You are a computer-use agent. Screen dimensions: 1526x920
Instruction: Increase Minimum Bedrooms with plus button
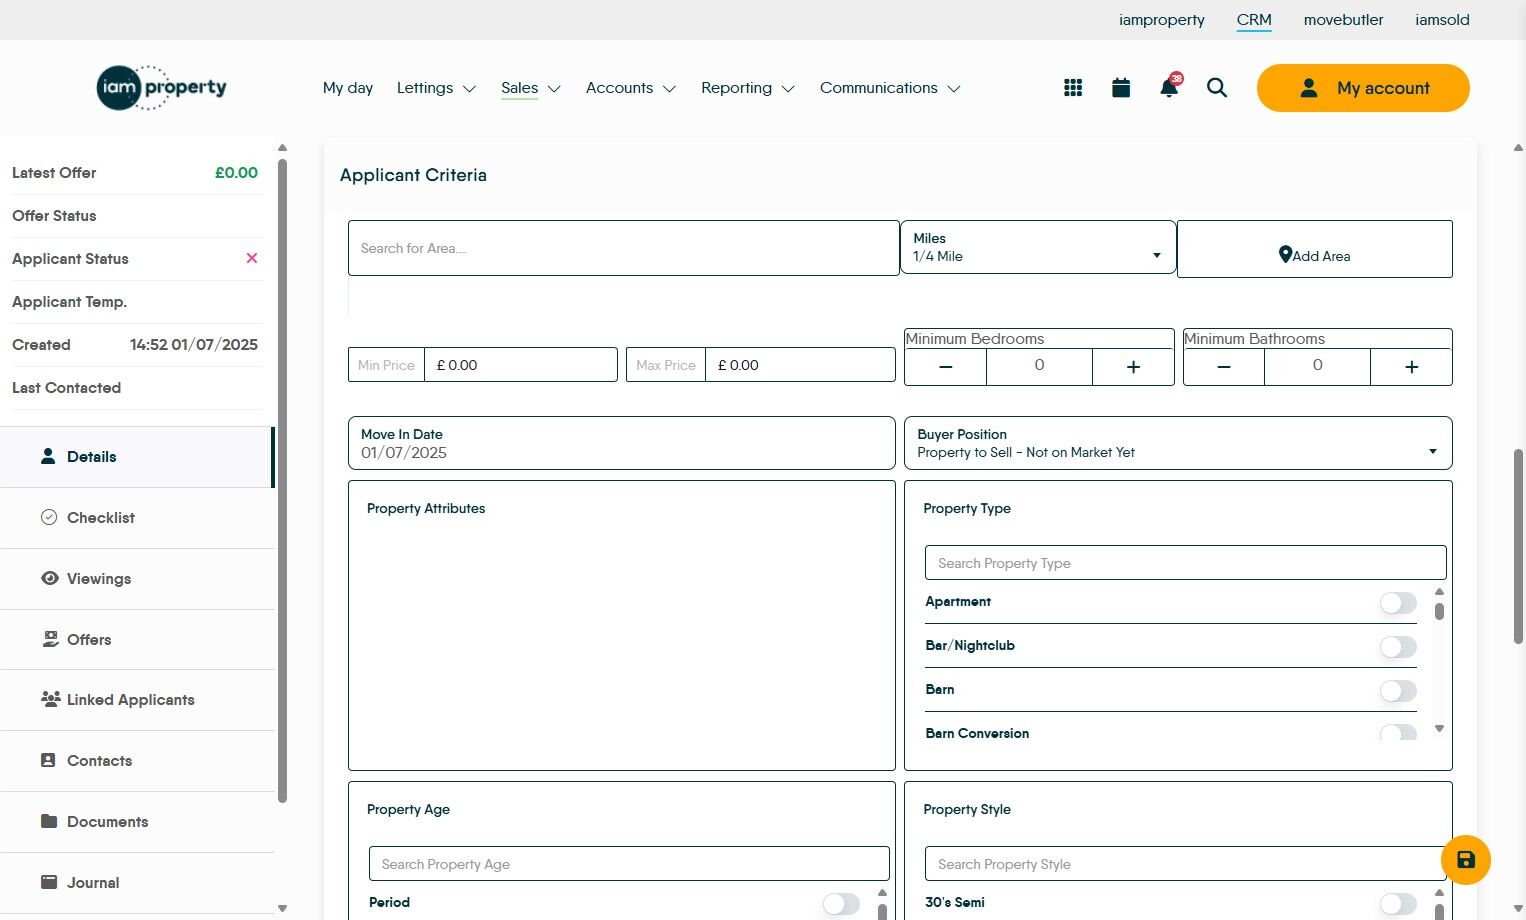click(1133, 367)
